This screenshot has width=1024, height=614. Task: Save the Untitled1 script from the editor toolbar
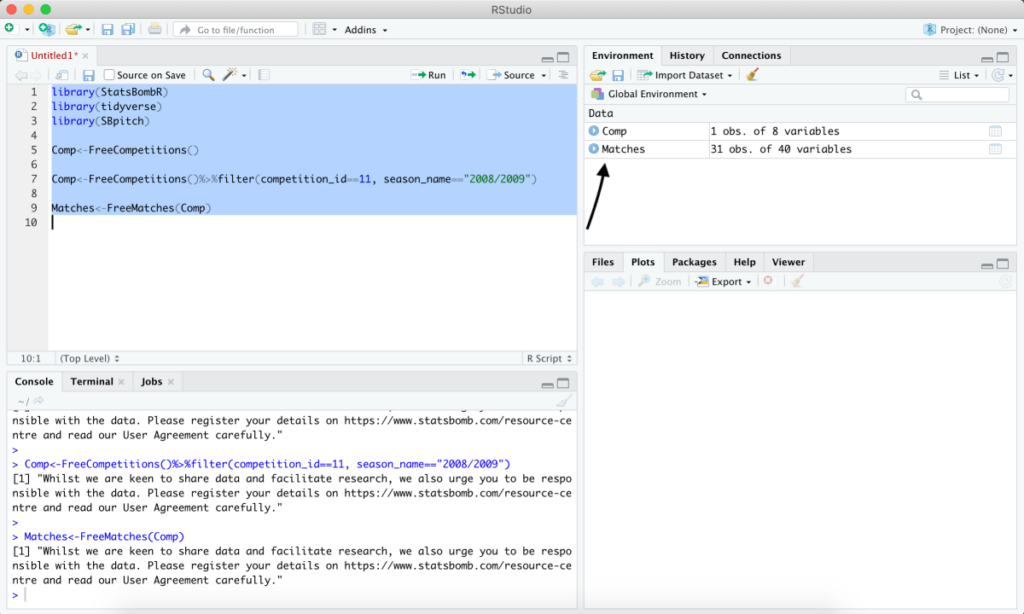89,75
